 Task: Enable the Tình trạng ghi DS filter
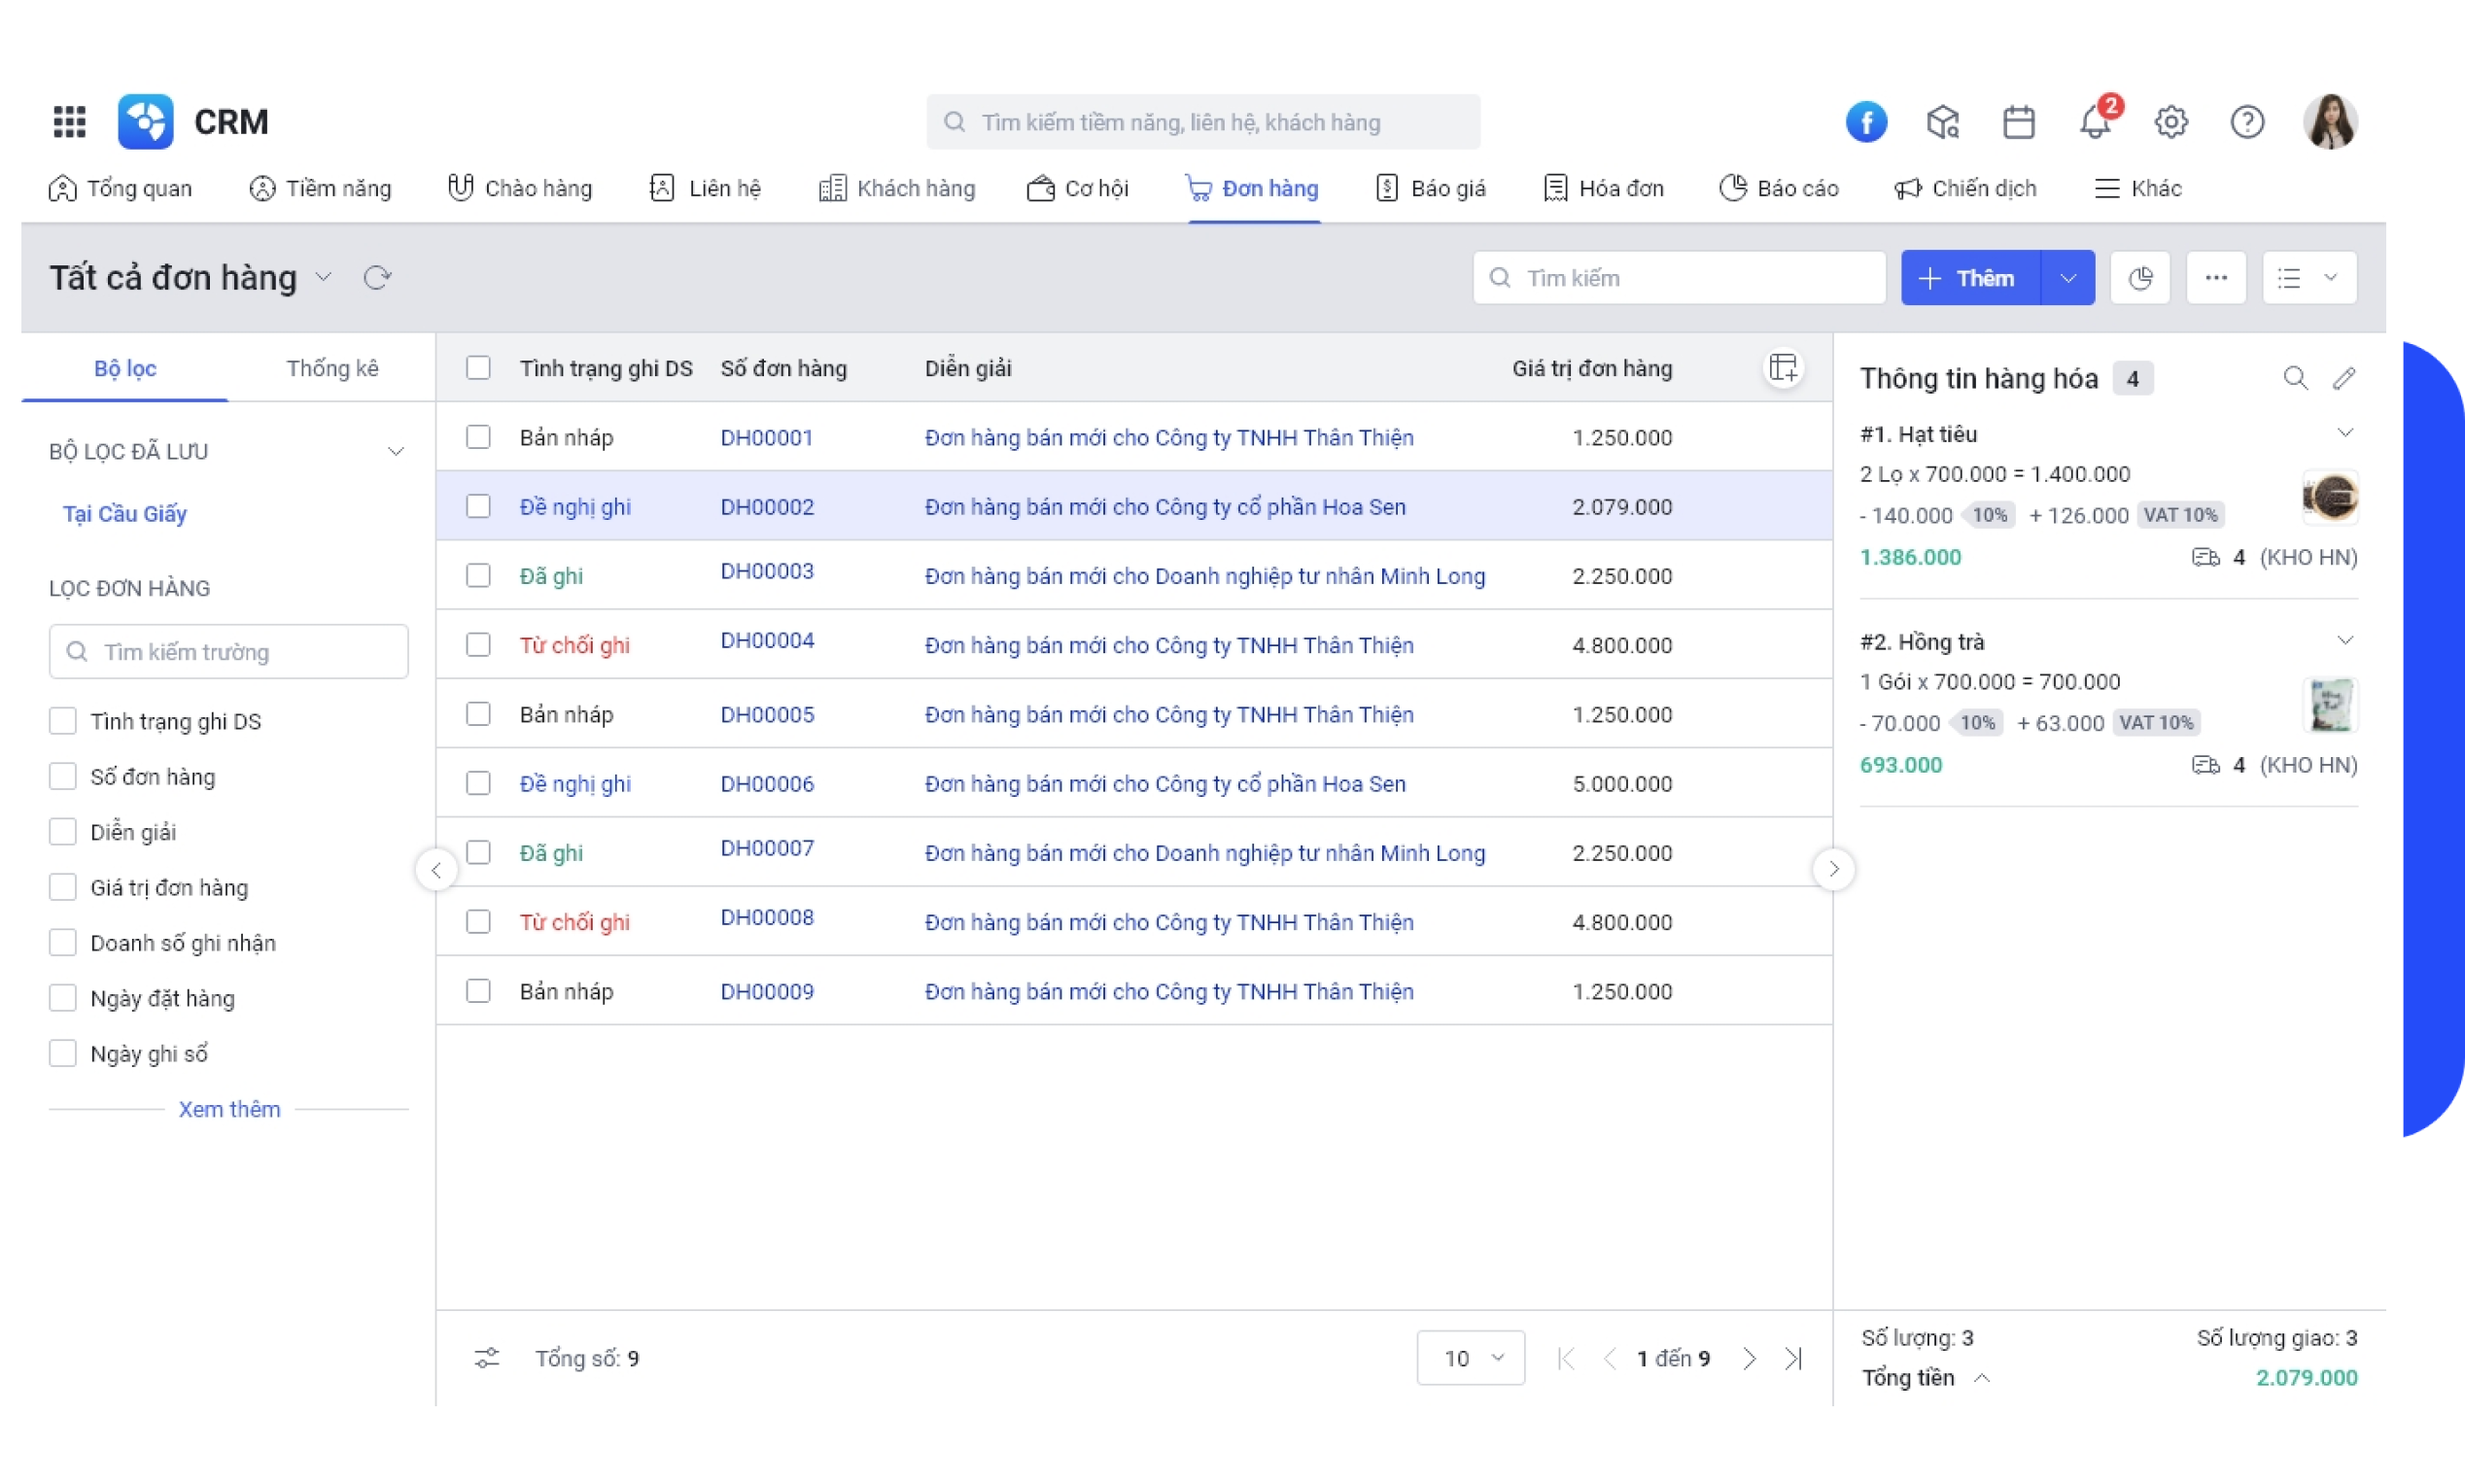(x=63, y=721)
